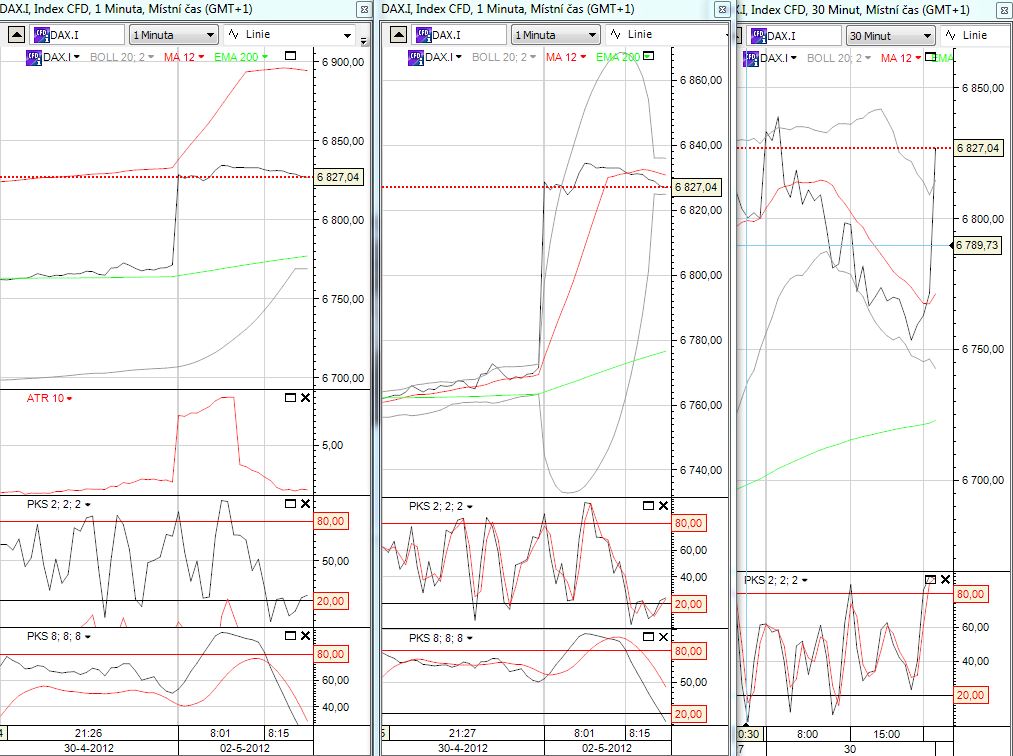Remove PKS 8;8;8 pane in left chart
1013x756 pixels.
pyautogui.click(x=306, y=636)
